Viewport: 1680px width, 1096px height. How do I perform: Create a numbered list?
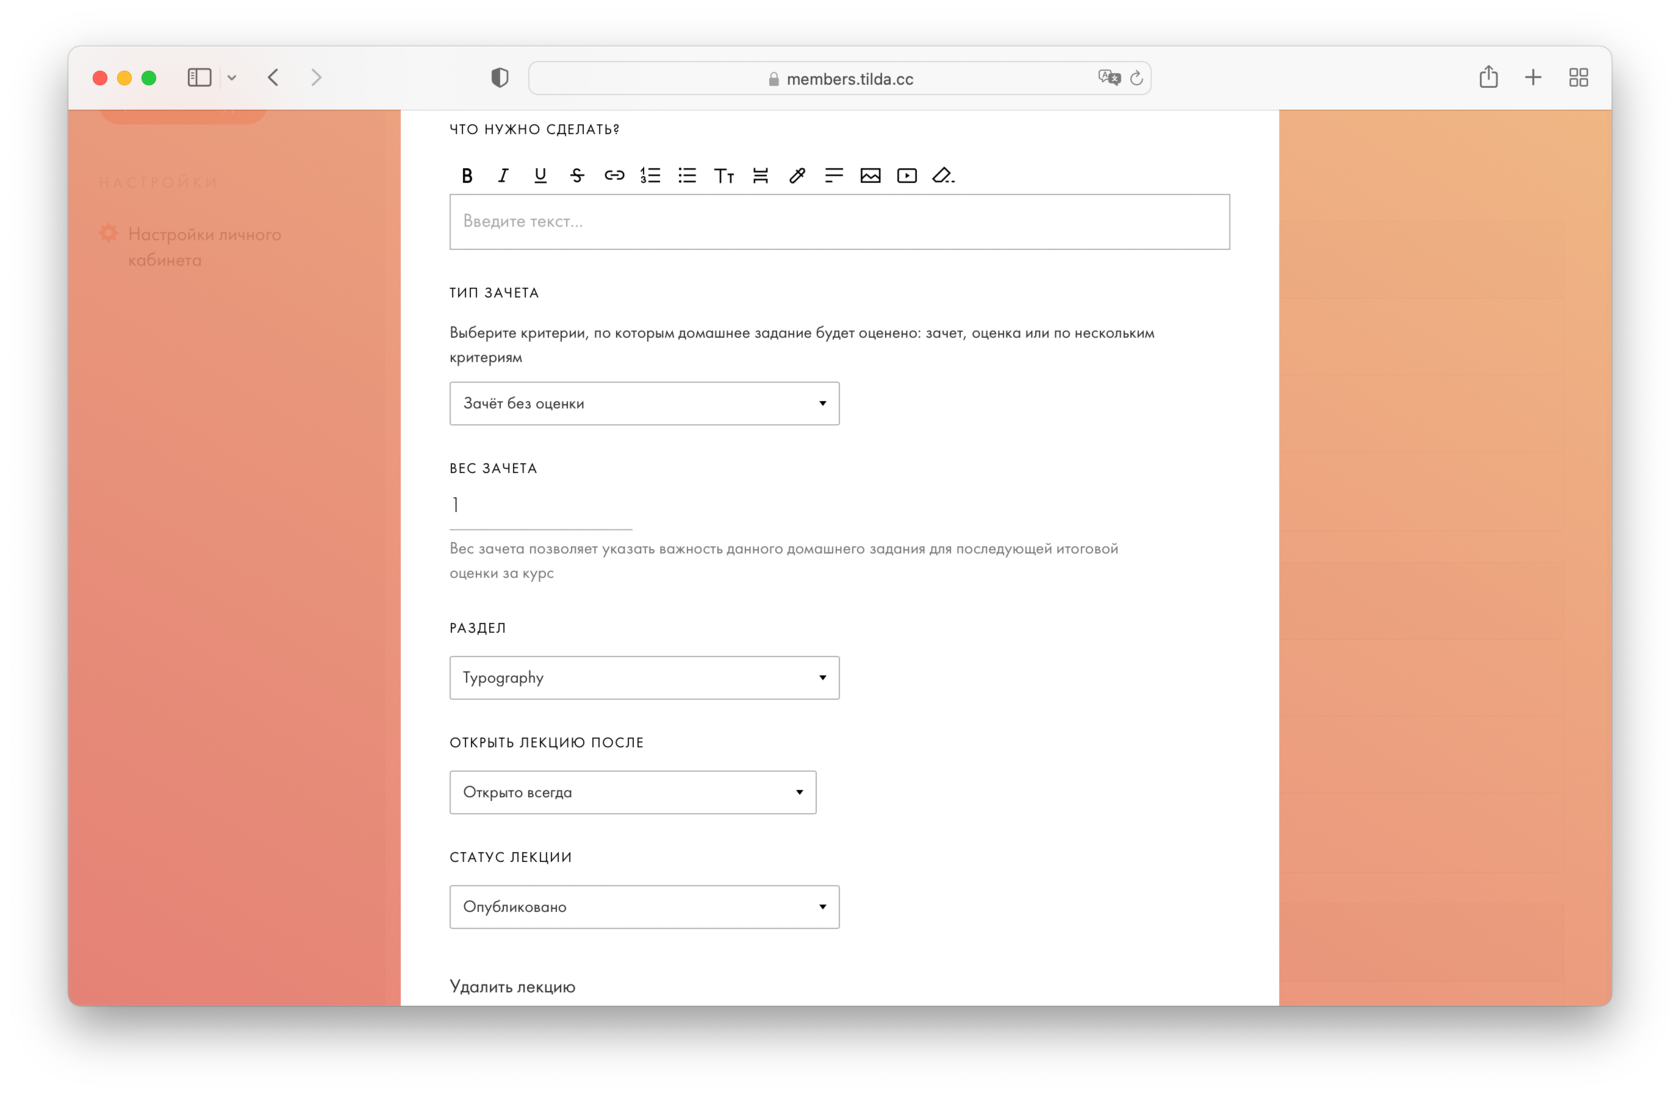650,176
